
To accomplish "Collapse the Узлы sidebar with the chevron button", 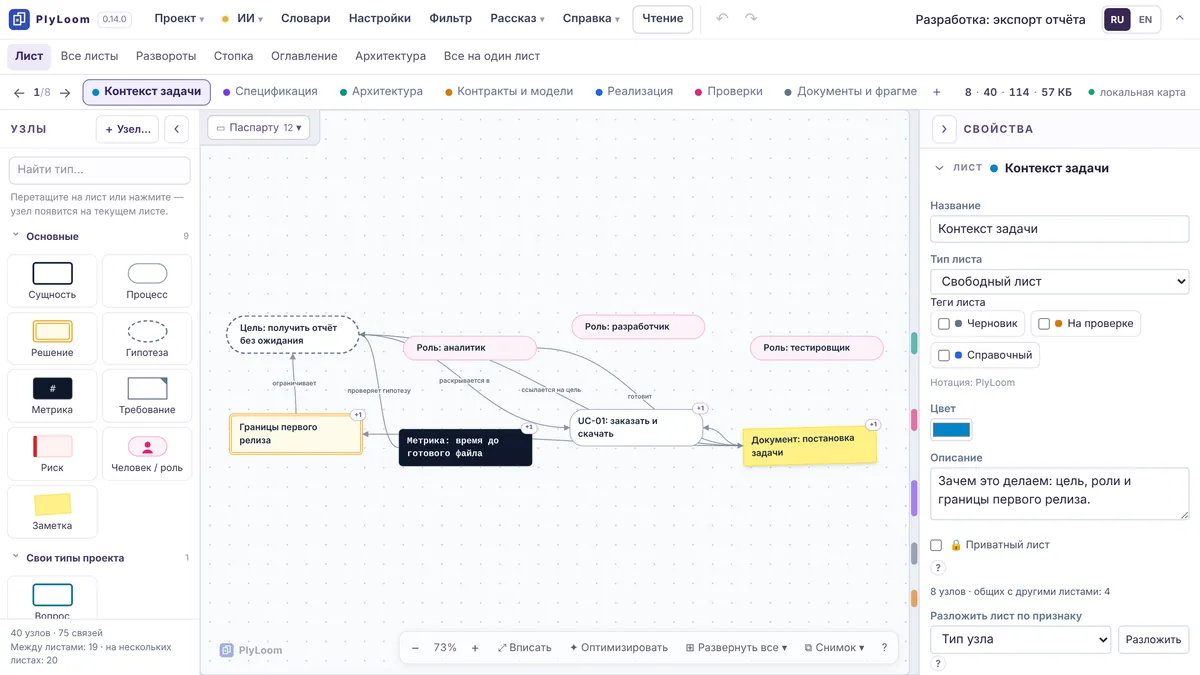I will 176,129.
